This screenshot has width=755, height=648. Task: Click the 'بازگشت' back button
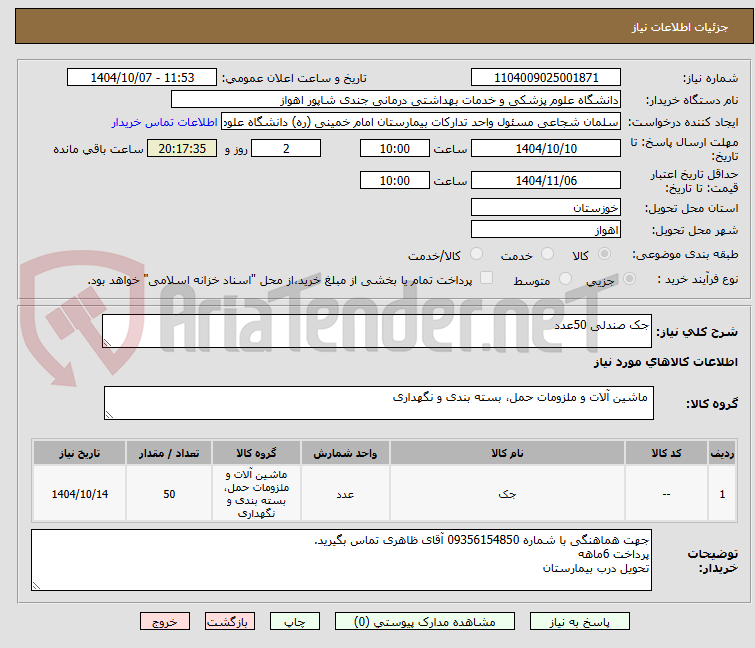230,622
